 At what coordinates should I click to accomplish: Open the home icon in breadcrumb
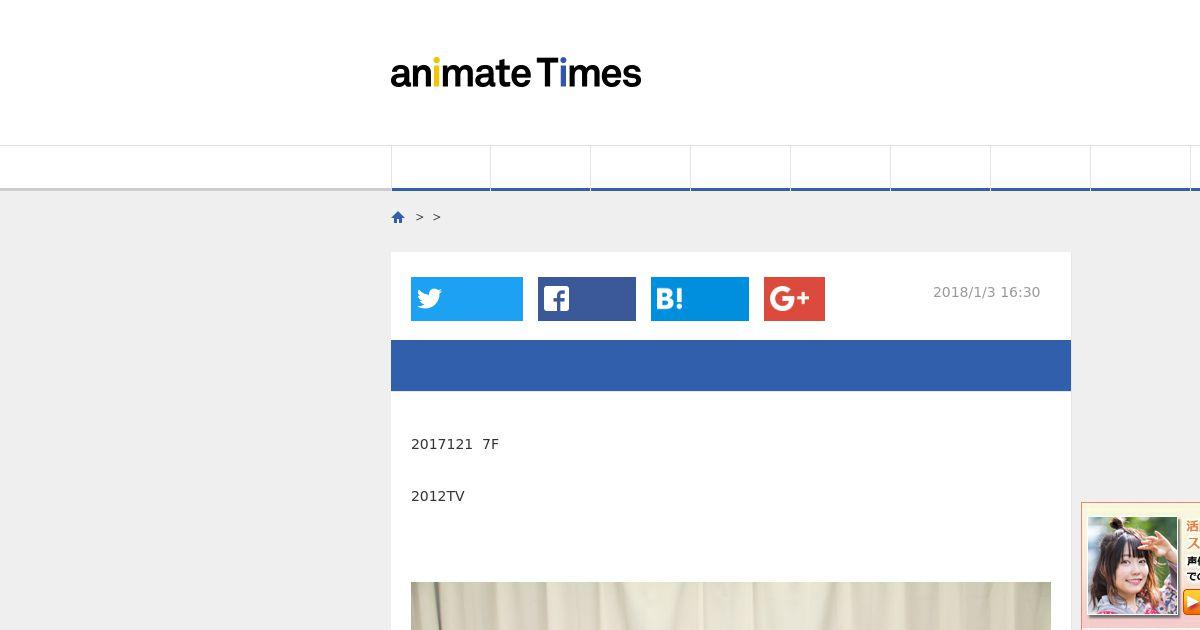pos(398,217)
